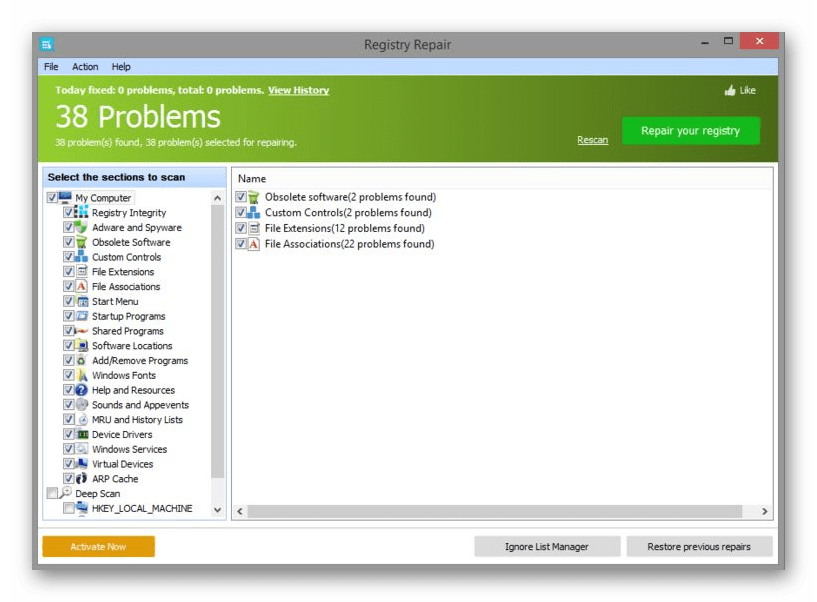This screenshot has width=817, height=602.
Task: Click the results horizontal scrollbar thumb
Action: [x=494, y=512]
